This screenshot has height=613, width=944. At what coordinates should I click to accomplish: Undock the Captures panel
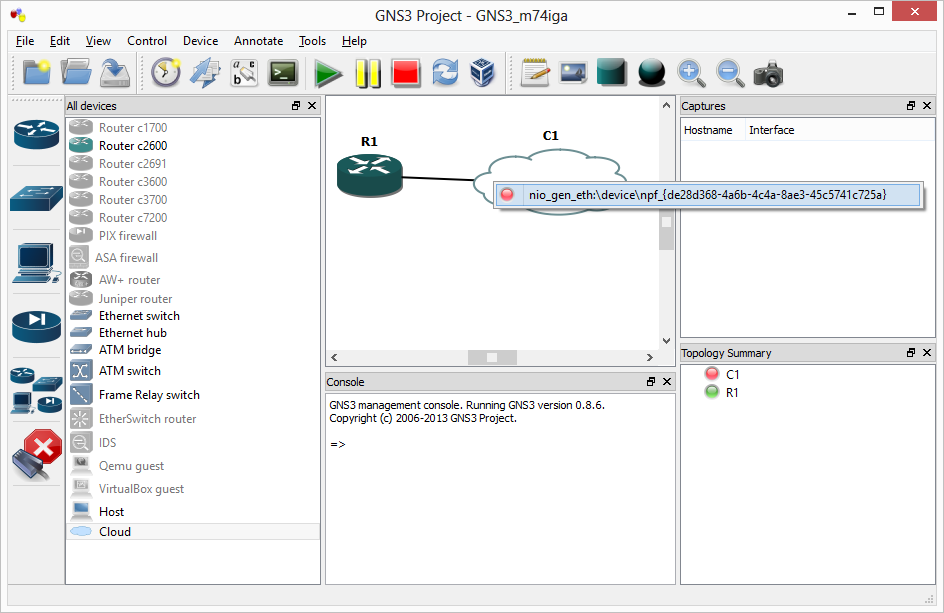[911, 105]
